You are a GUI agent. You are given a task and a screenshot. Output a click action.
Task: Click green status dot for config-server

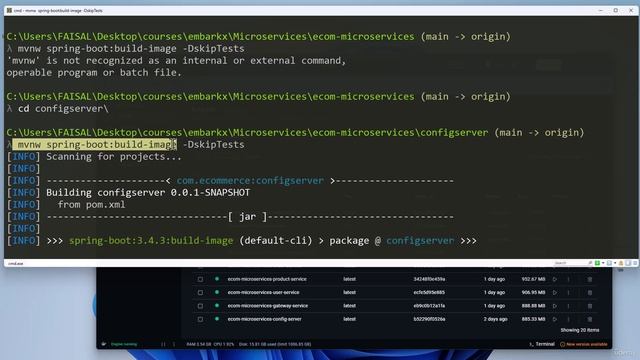click(x=217, y=319)
